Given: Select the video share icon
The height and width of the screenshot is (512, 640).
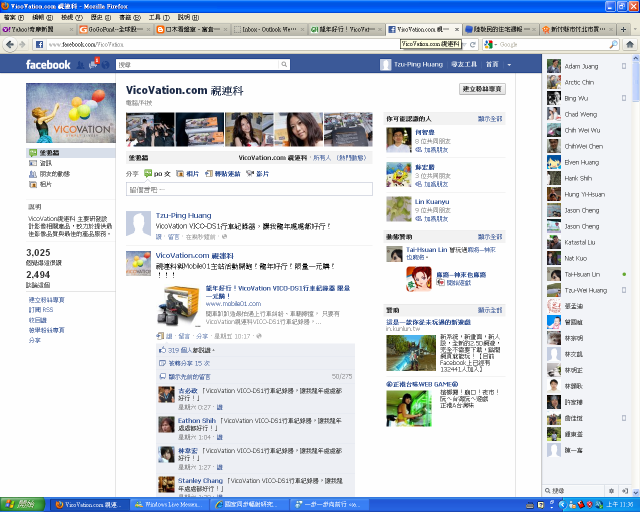Looking at the screenshot, I should click(x=250, y=174).
